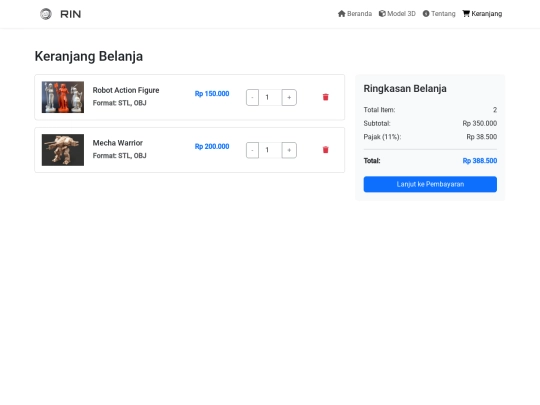The height and width of the screenshot is (405, 540).
Task: Click Robot Action Figure quantity field
Action: (270, 97)
